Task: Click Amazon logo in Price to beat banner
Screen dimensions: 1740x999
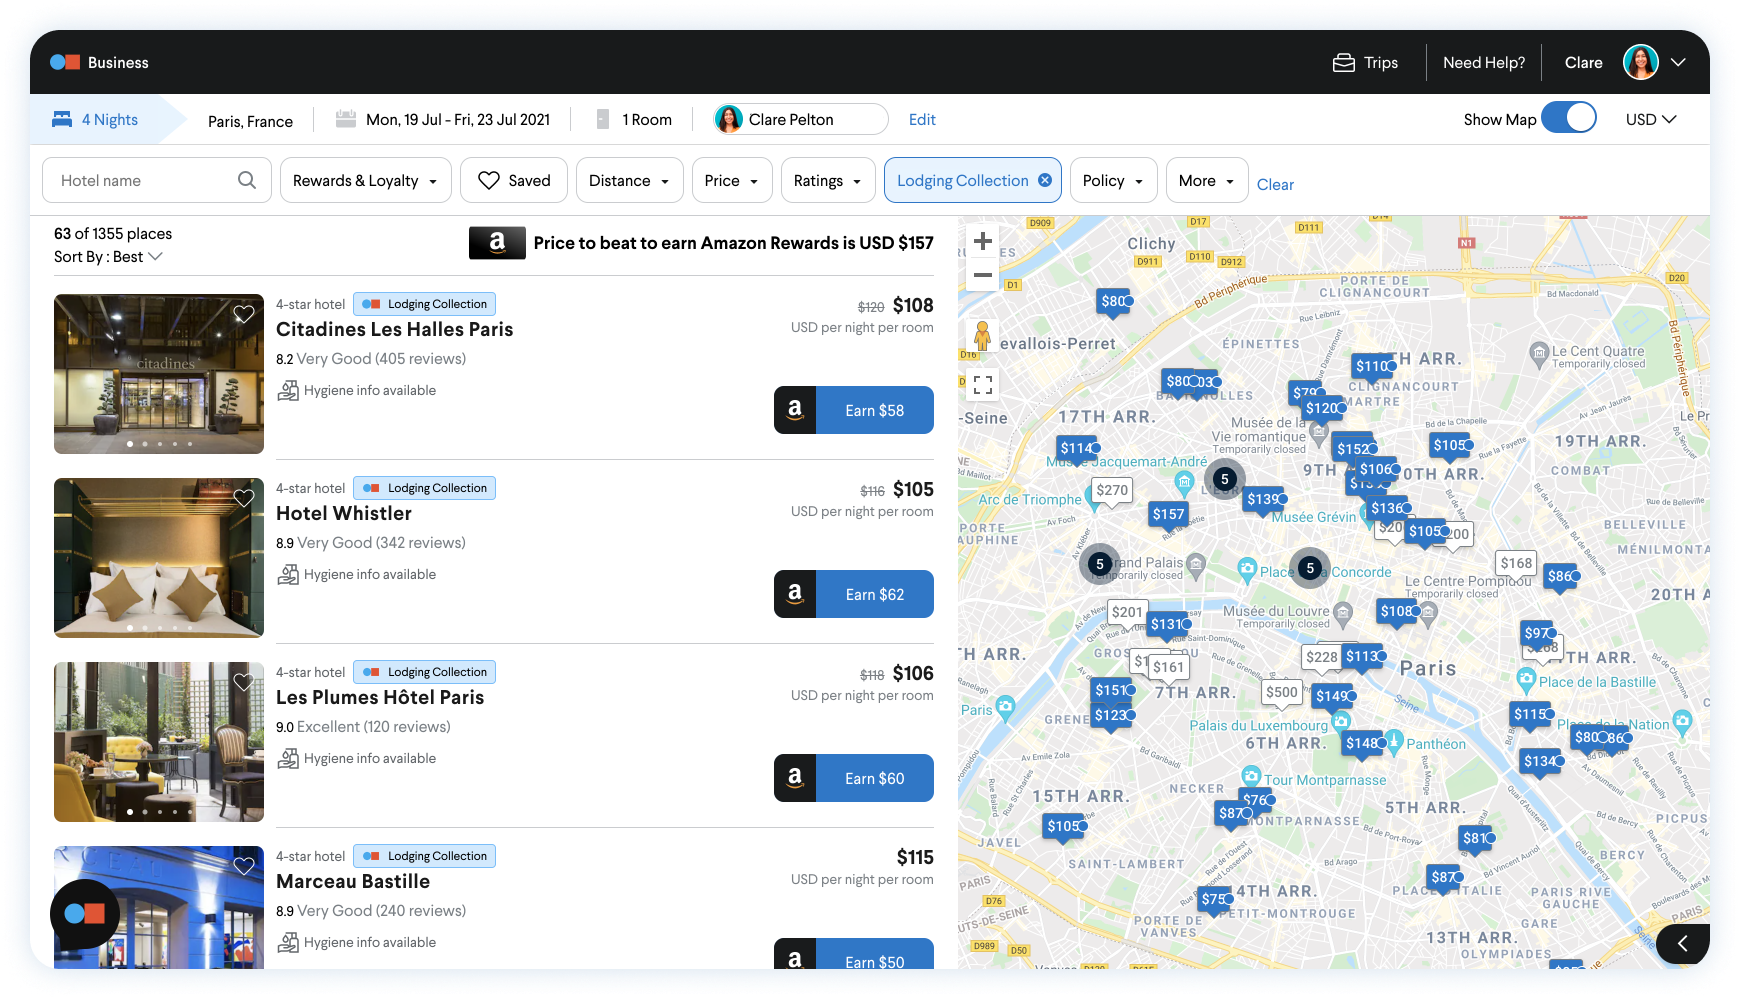Action: pos(497,243)
